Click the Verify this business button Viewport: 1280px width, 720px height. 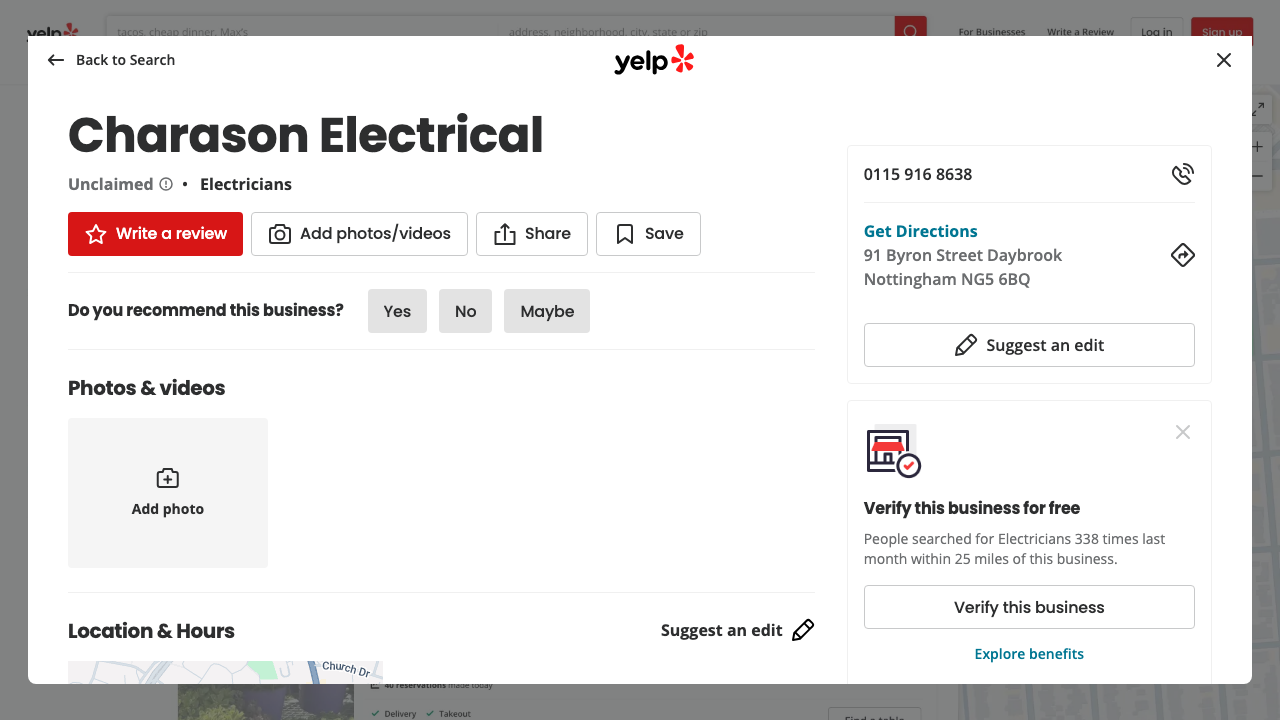(x=1029, y=606)
